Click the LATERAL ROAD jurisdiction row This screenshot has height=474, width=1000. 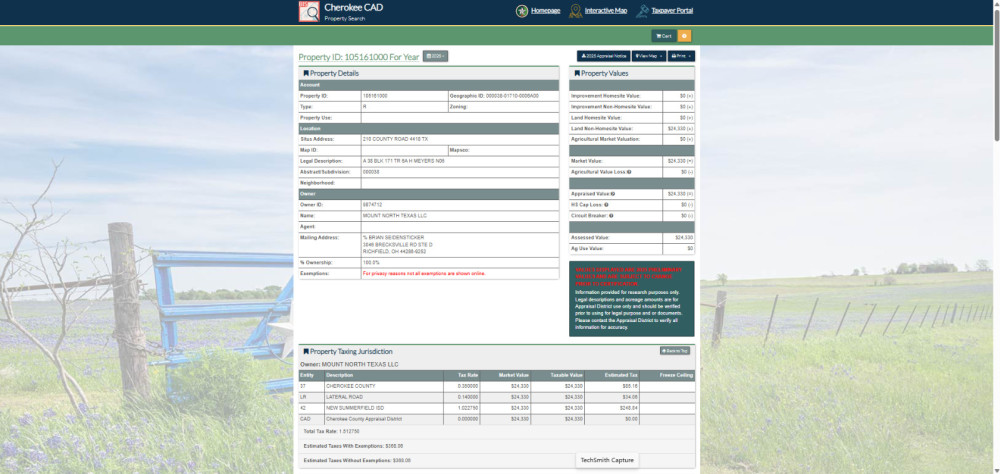(497, 397)
